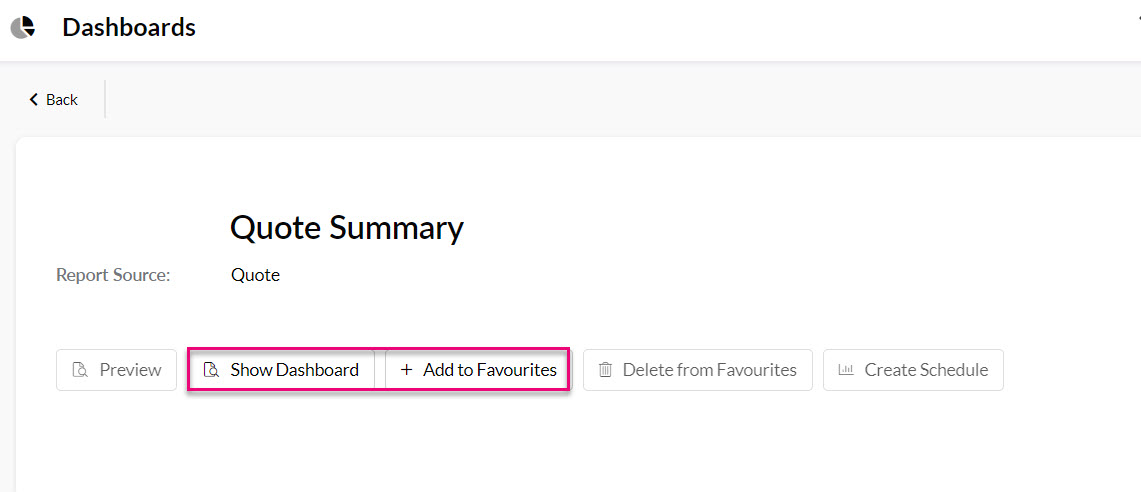
Task: Click the trash can icon
Action: [605, 370]
